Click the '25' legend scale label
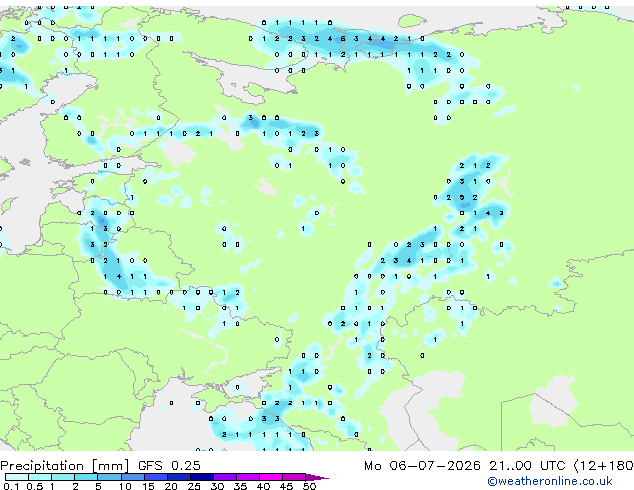This screenshot has width=634, height=490. tap(194, 486)
